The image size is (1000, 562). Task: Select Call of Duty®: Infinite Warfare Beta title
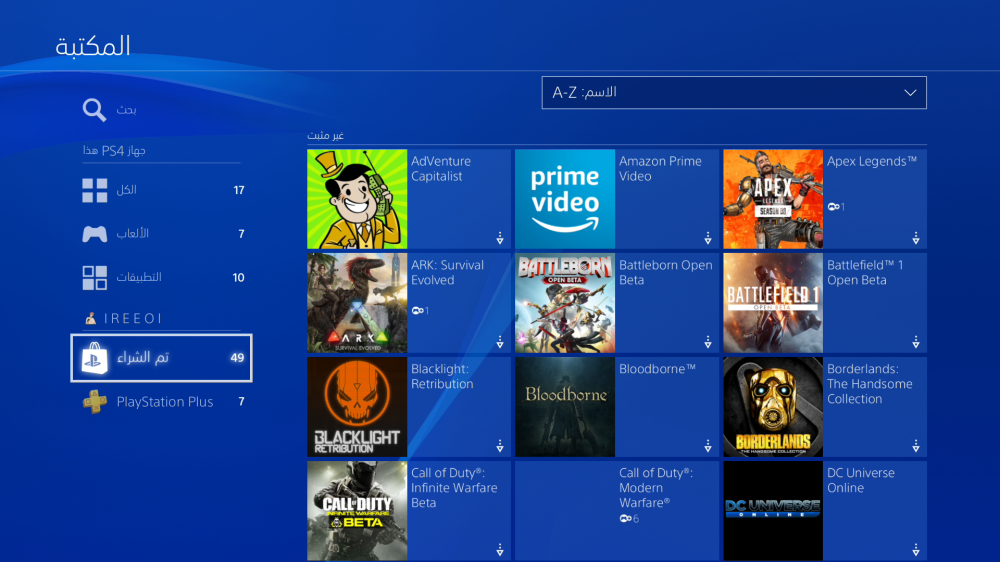pyautogui.click(x=454, y=488)
